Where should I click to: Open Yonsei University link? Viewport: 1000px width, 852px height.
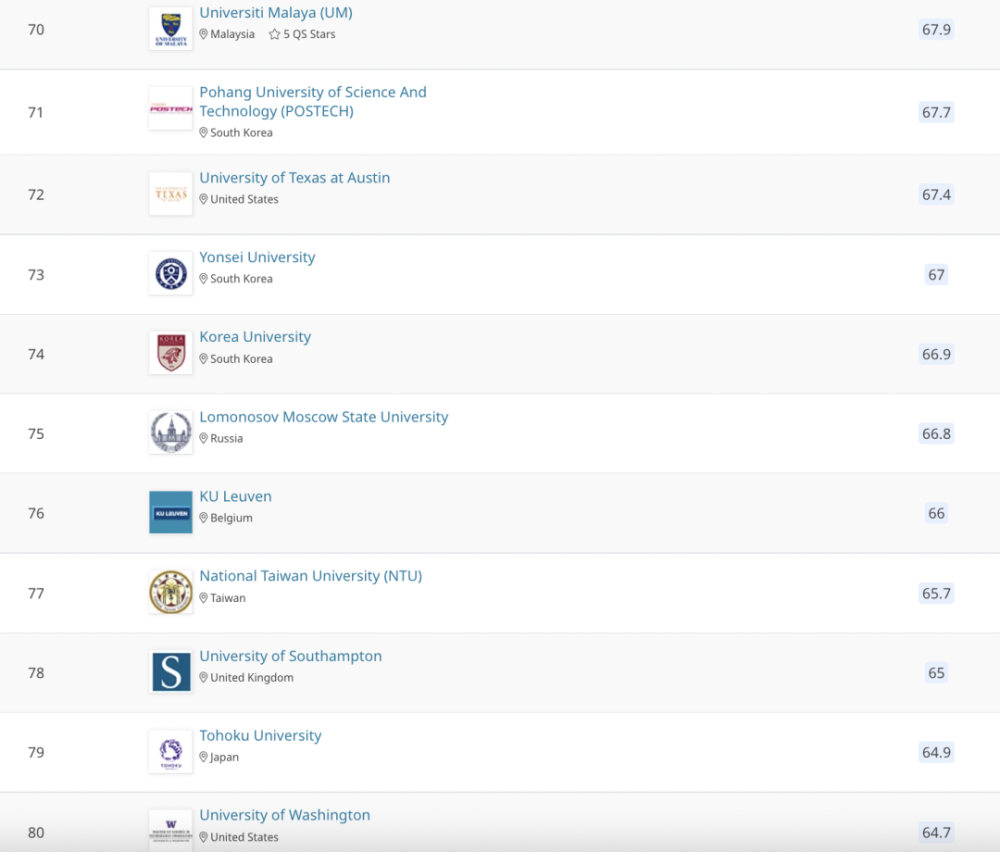tap(257, 258)
